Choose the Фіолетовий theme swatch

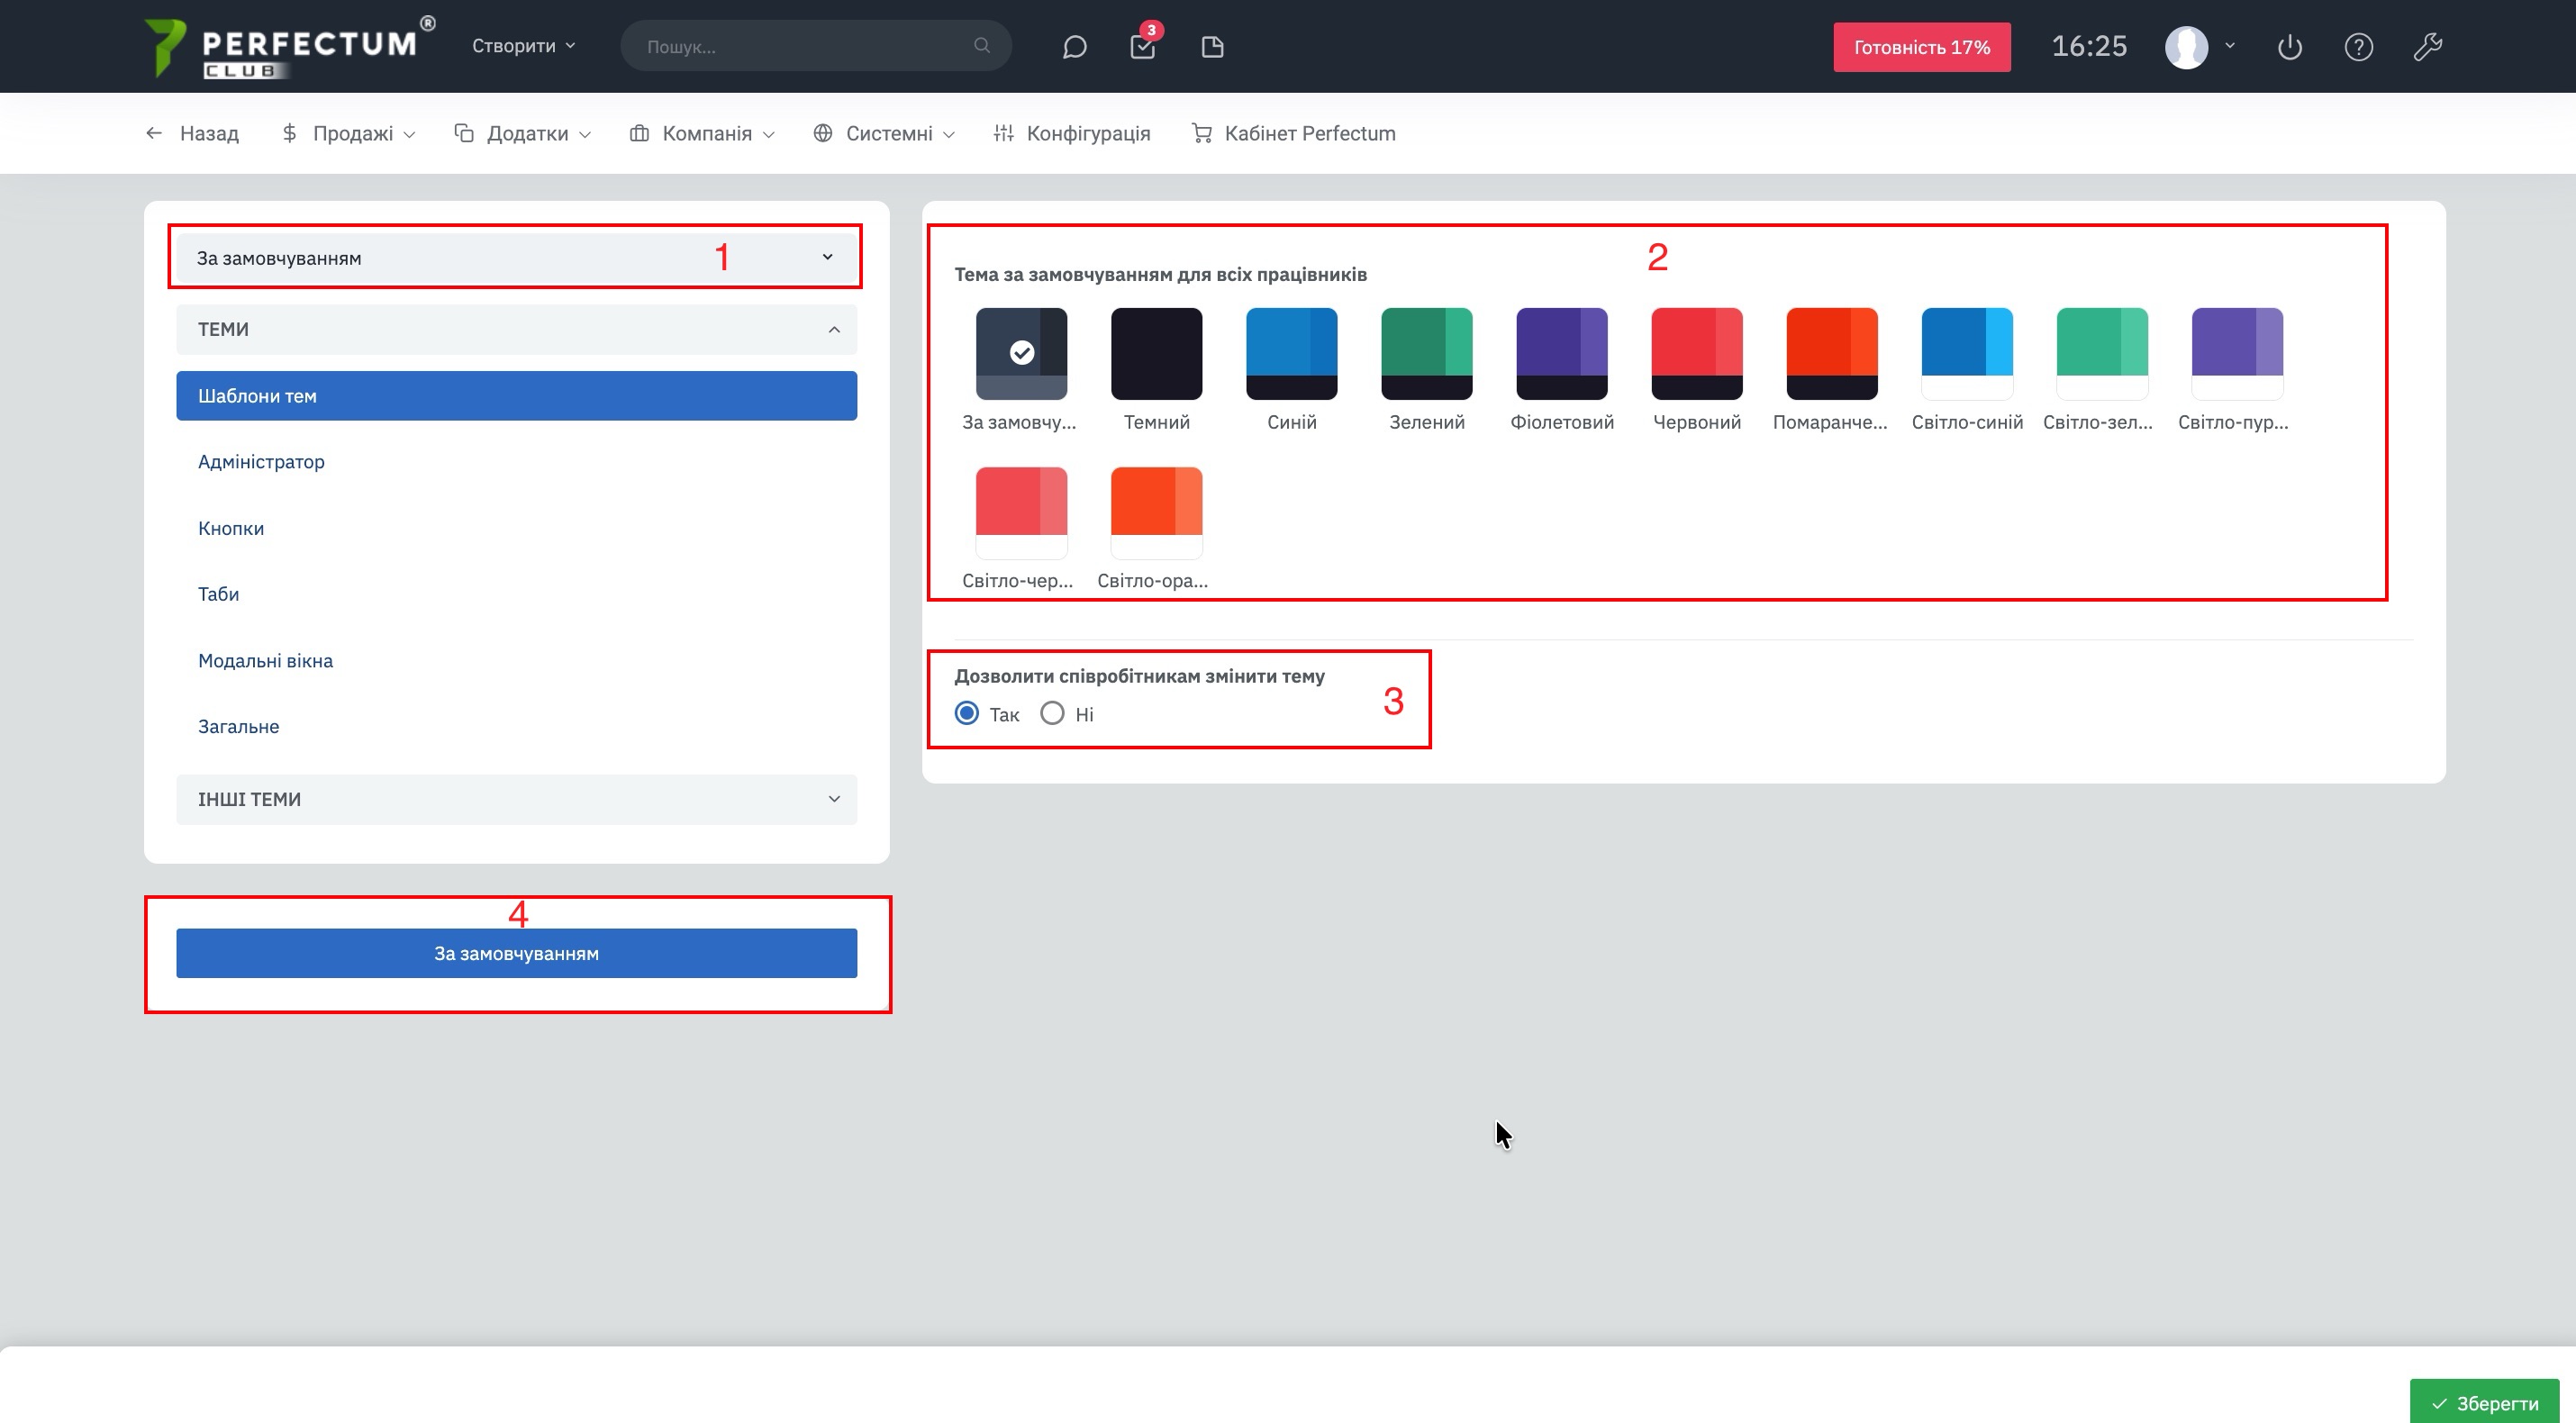(1561, 354)
